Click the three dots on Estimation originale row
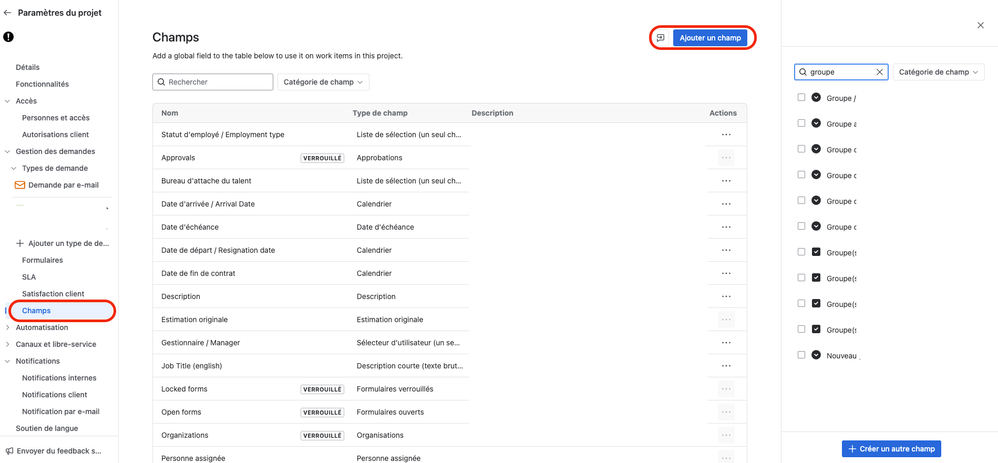The height and width of the screenshot is (463, 998). [726, 319]
